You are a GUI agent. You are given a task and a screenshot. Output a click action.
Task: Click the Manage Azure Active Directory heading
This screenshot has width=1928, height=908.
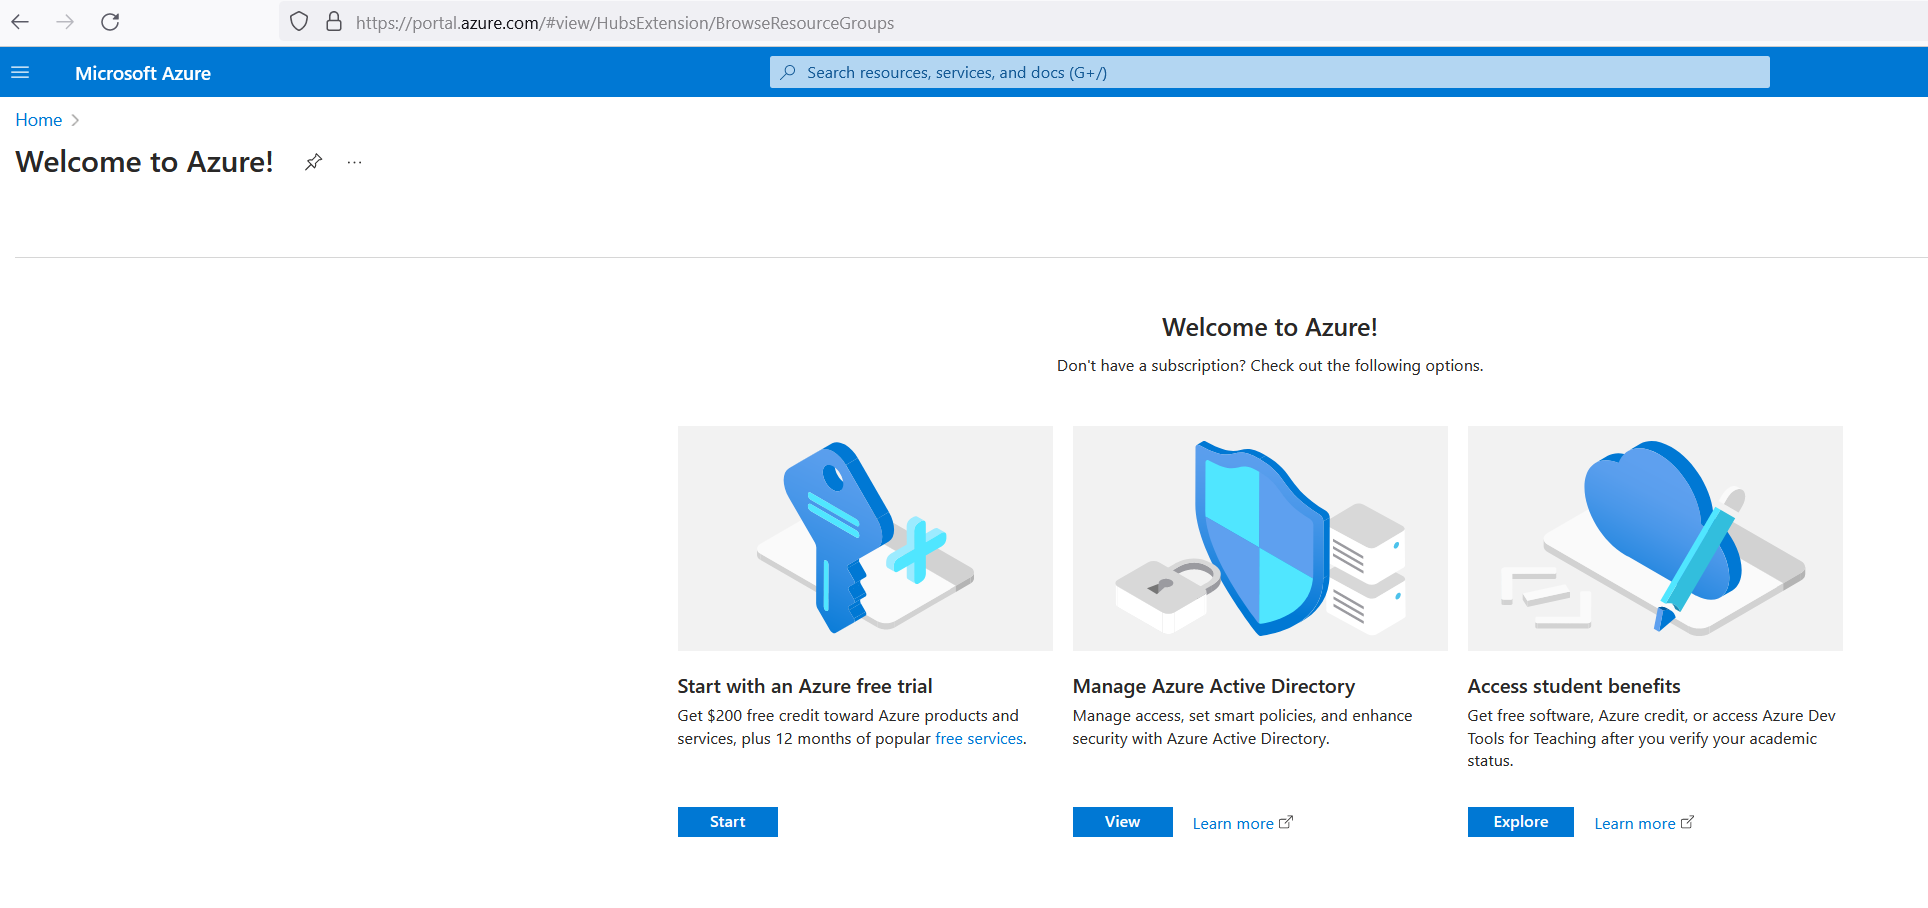(1214, 686)
